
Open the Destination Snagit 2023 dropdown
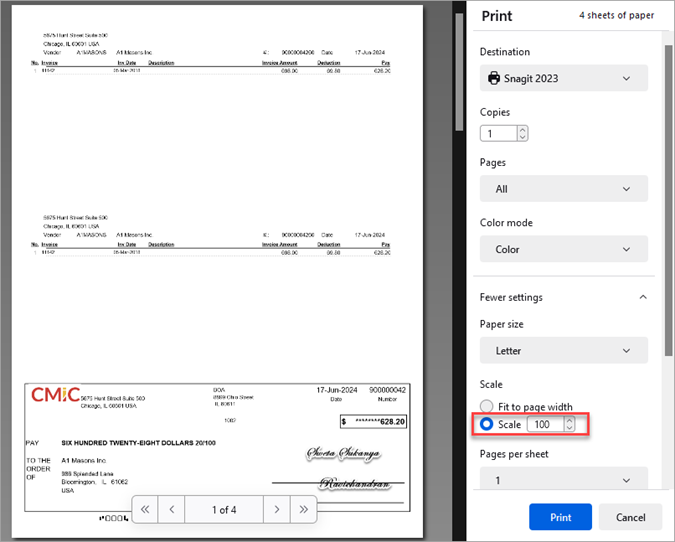coord(564,78)
